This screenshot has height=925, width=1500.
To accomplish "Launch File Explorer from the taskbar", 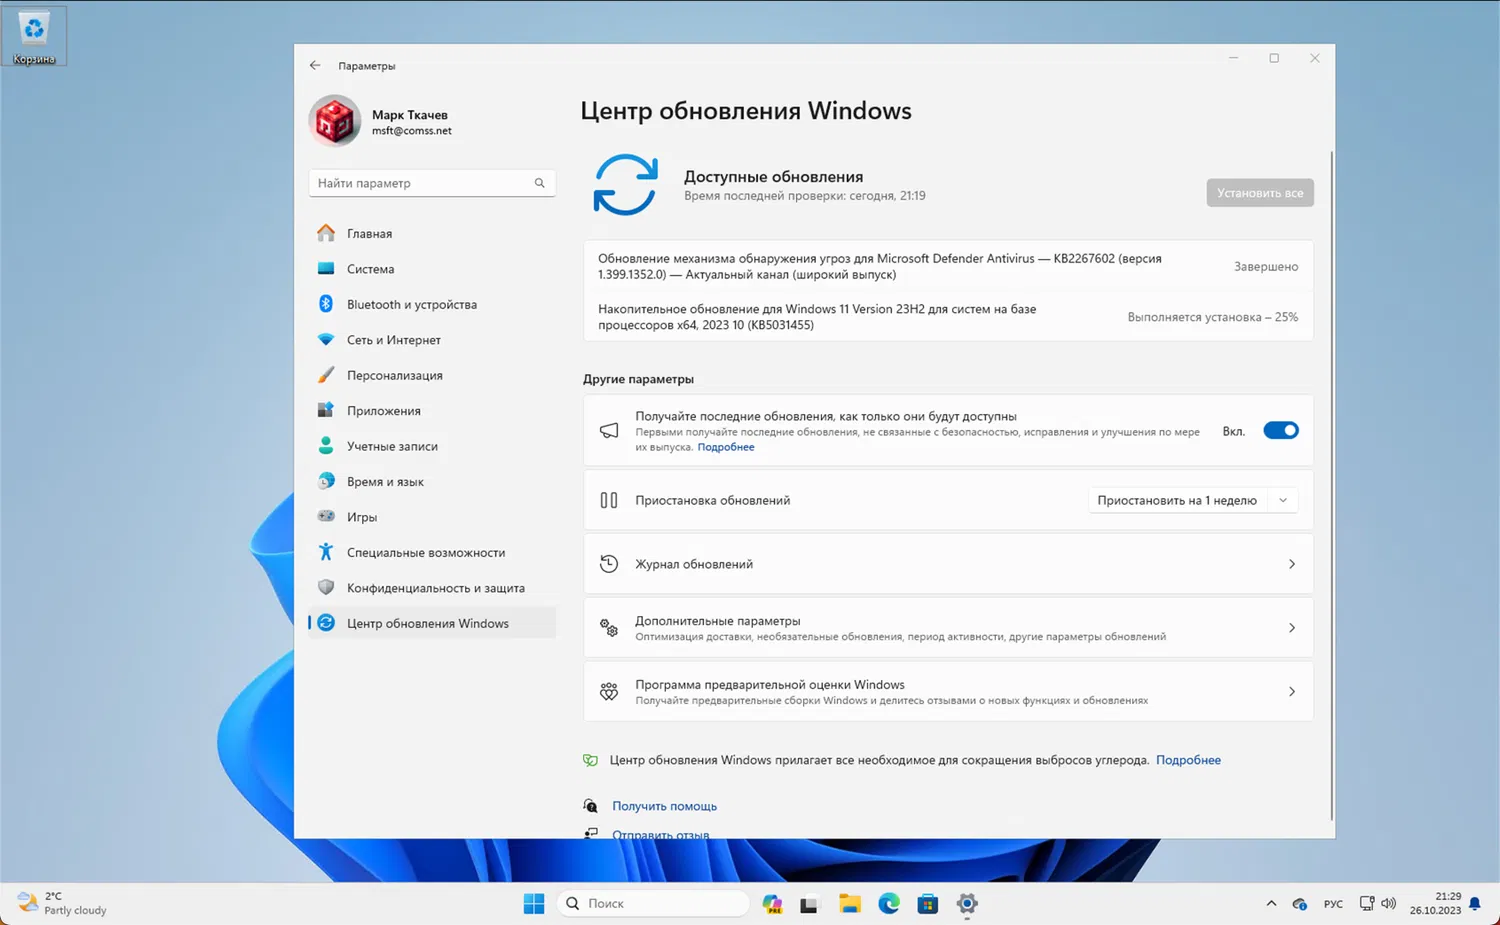I will coord(850,904).
